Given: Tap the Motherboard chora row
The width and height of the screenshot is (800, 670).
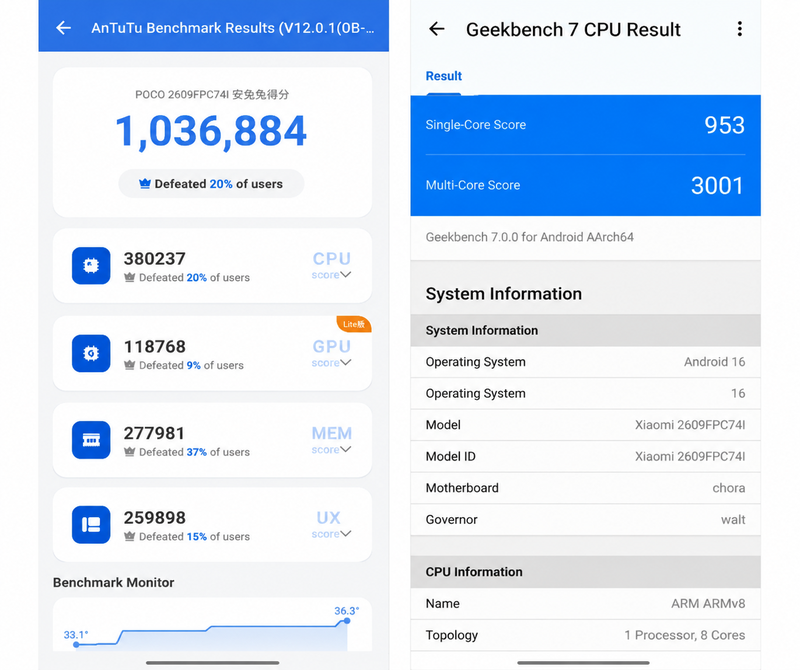Looking at the screenshot, I should (x=585, y=488).
